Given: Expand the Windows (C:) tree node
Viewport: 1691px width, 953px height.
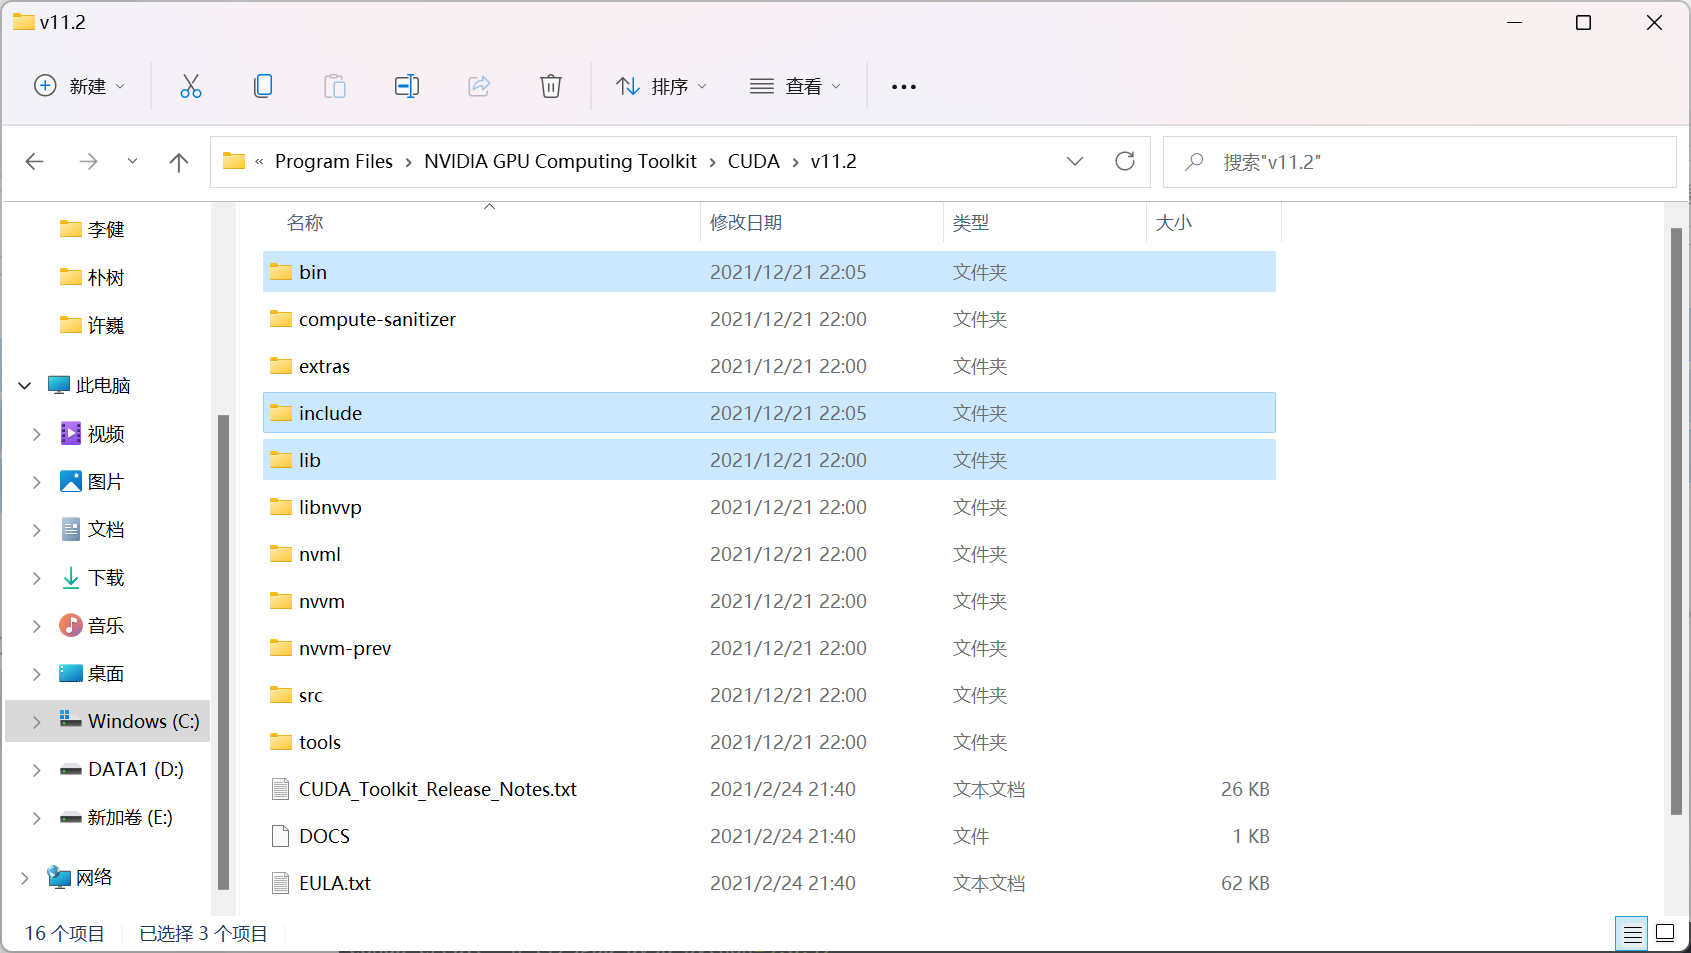Looking at the screenshot, I should click(x=37, y=721).
